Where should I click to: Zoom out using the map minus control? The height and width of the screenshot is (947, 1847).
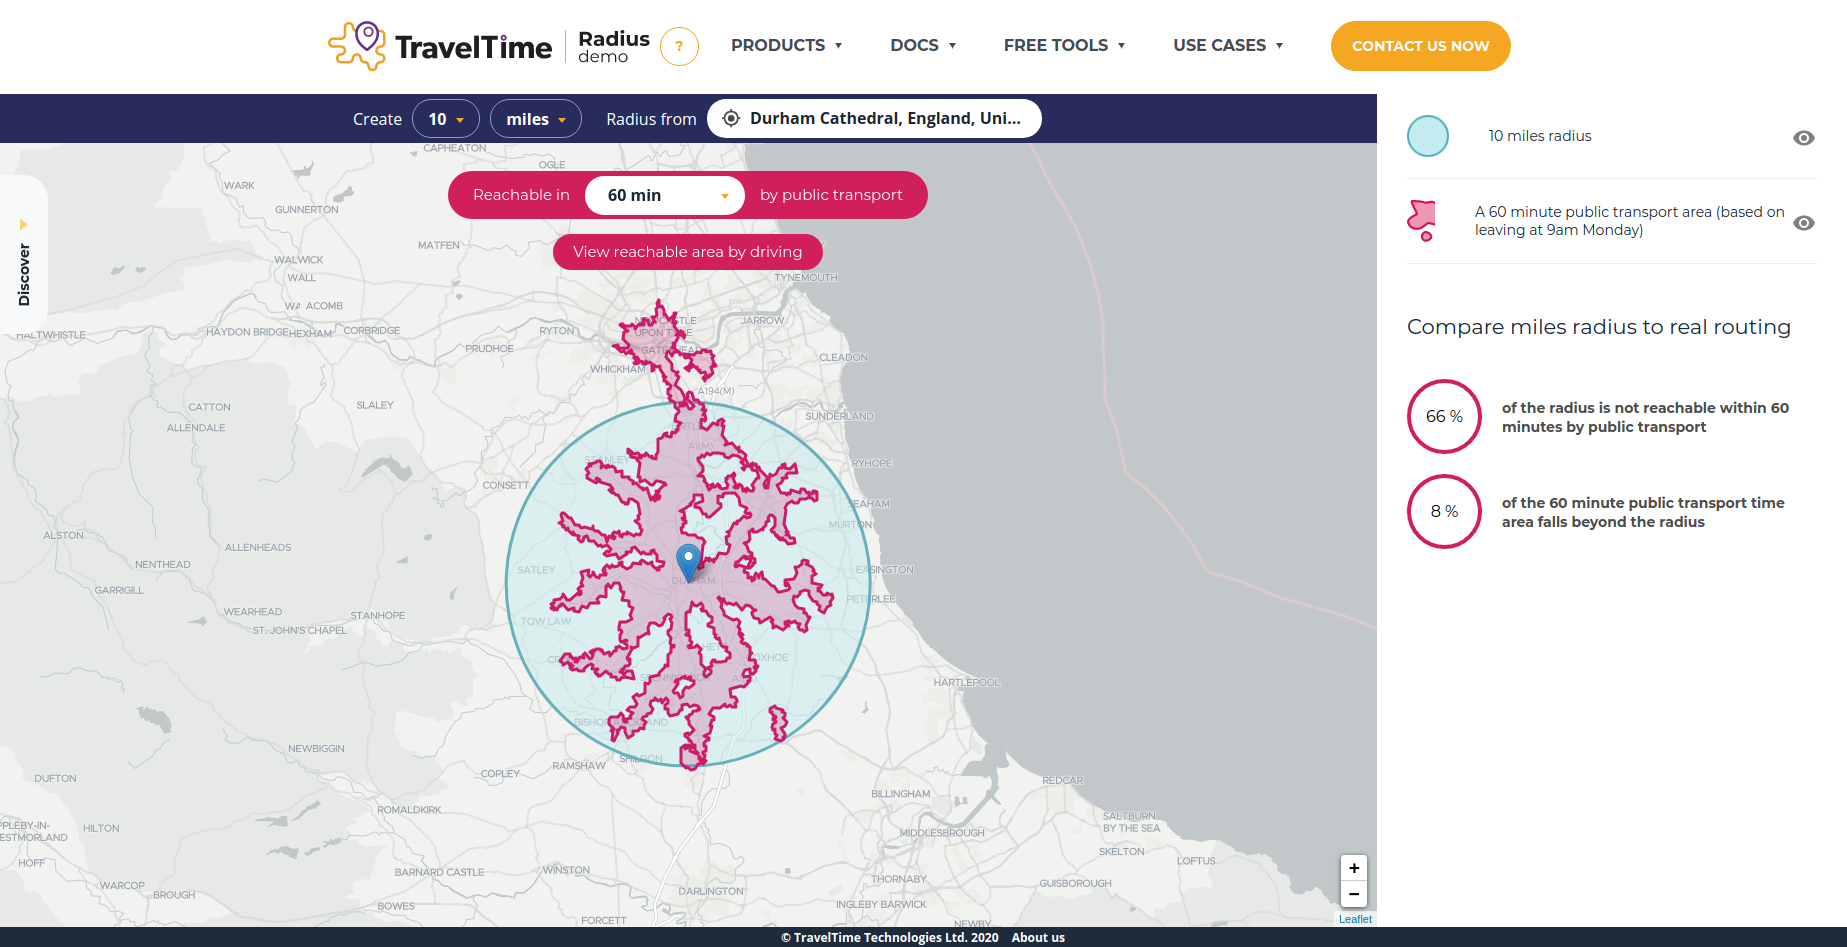[1353, 894]
